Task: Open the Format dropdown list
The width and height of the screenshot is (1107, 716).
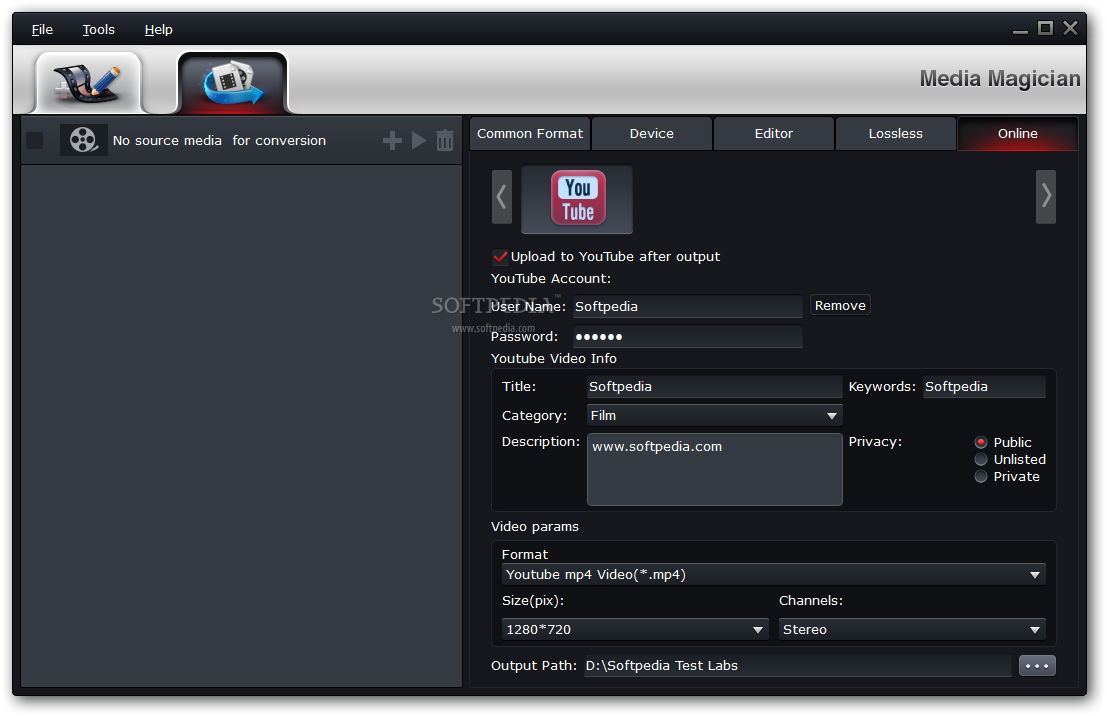Action: click(x=773, y=574)
